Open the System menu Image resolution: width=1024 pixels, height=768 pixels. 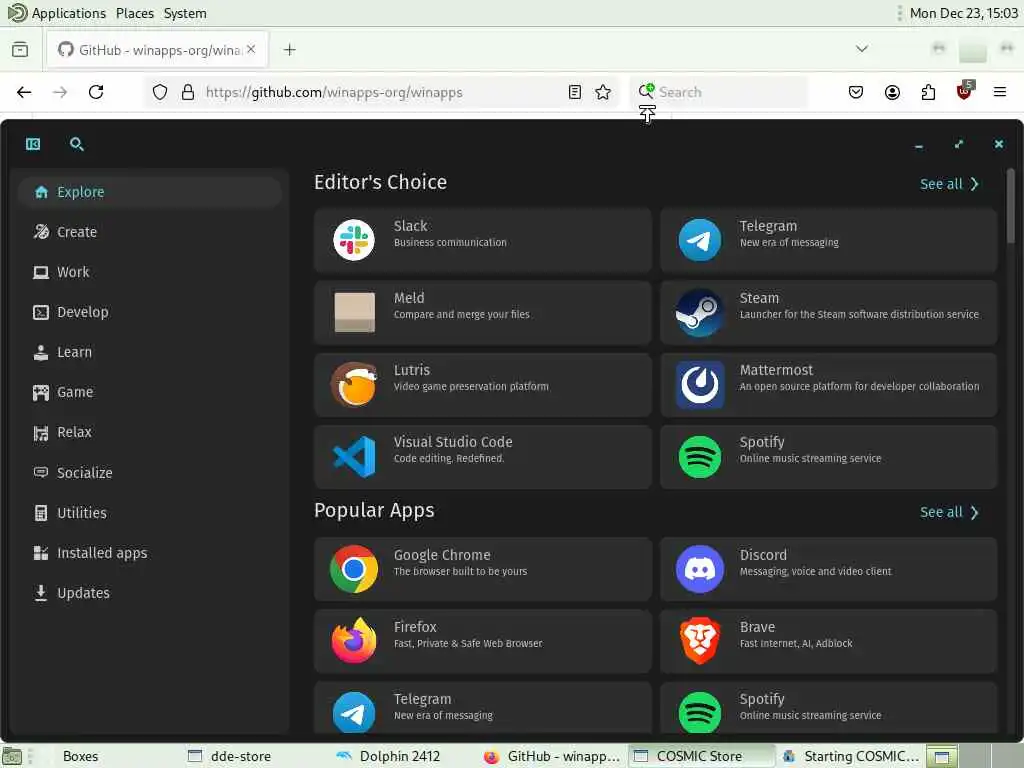185,13
